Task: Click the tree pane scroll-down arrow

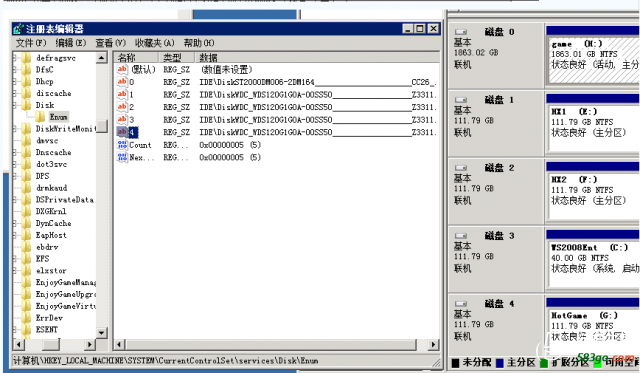Action: pos(102,333)
